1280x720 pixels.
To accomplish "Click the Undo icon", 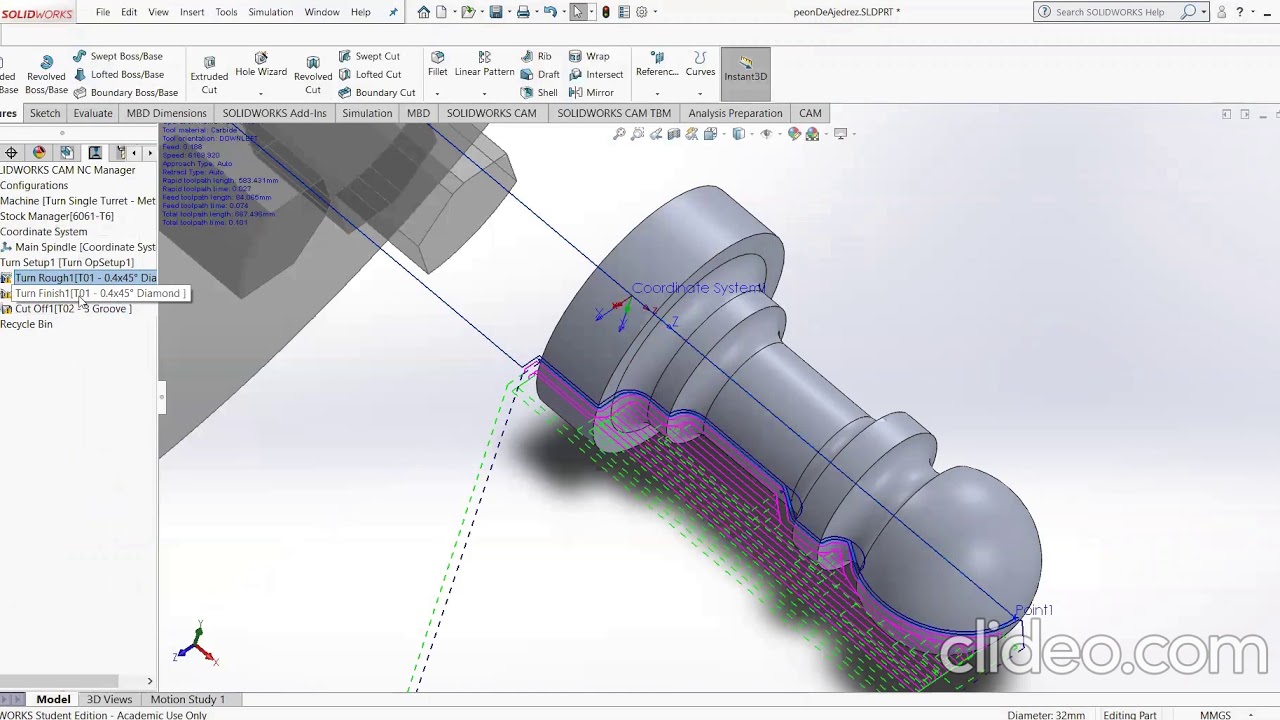I will click(550, 12).
